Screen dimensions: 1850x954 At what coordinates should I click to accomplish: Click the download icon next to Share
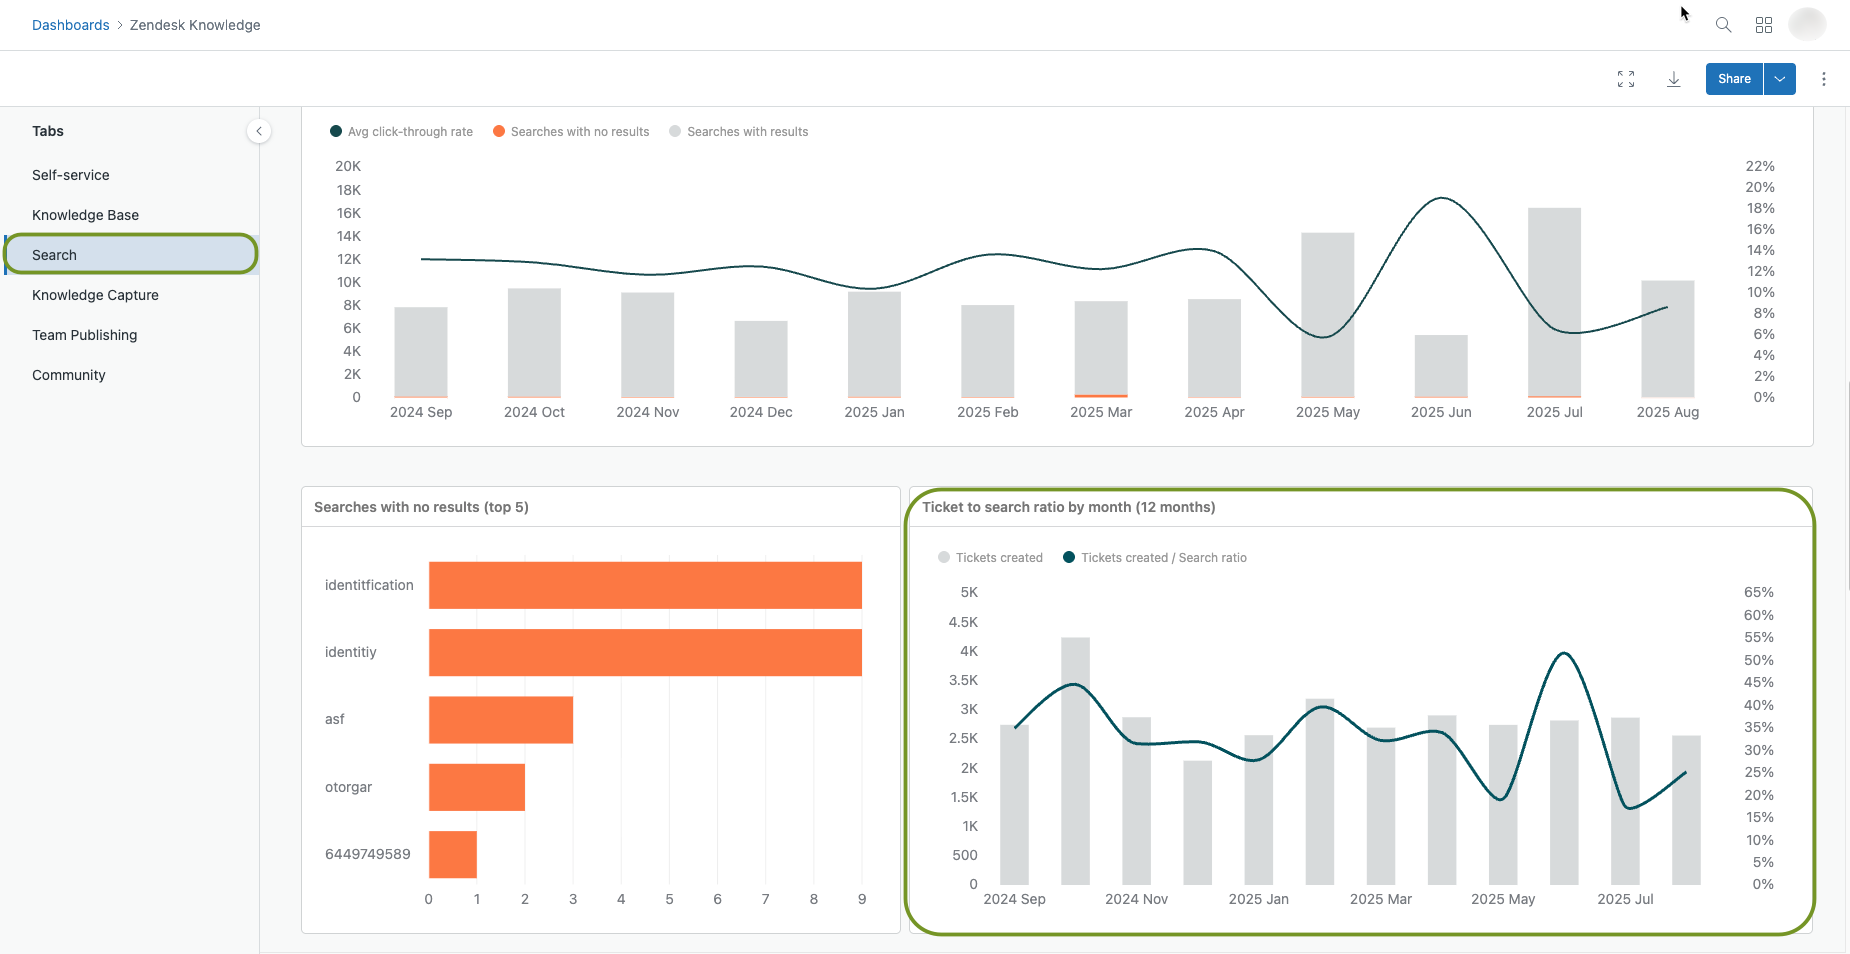[x=1673, y=78]
